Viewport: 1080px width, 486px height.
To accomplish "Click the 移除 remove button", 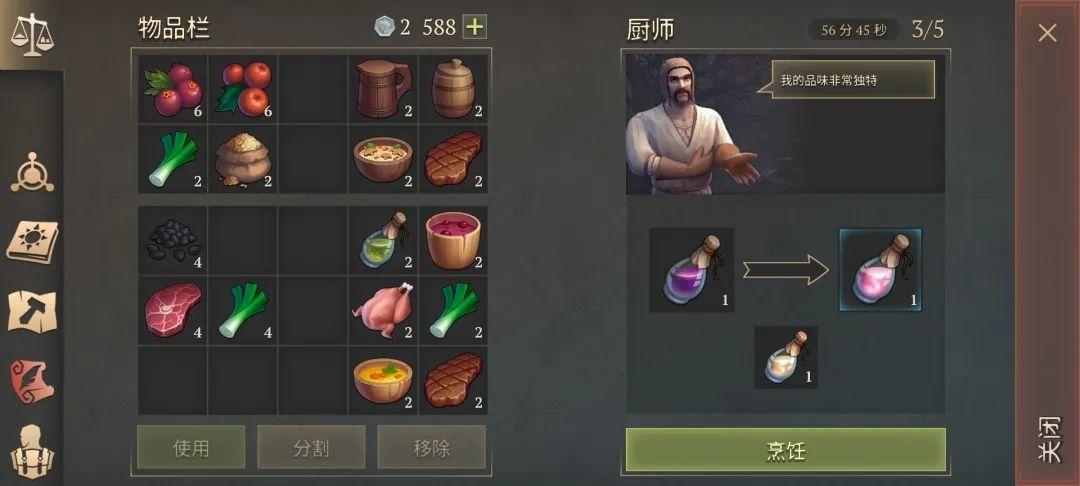I will [x=431, y=447].
